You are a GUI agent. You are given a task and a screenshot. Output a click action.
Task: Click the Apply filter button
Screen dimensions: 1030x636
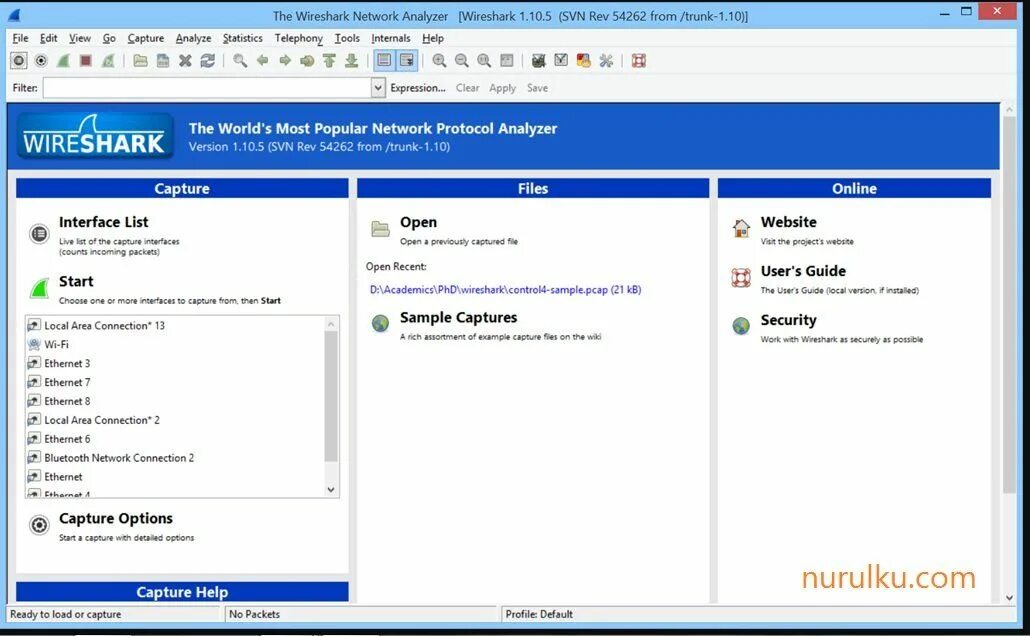pyautogui.click(x=503, y=87)
